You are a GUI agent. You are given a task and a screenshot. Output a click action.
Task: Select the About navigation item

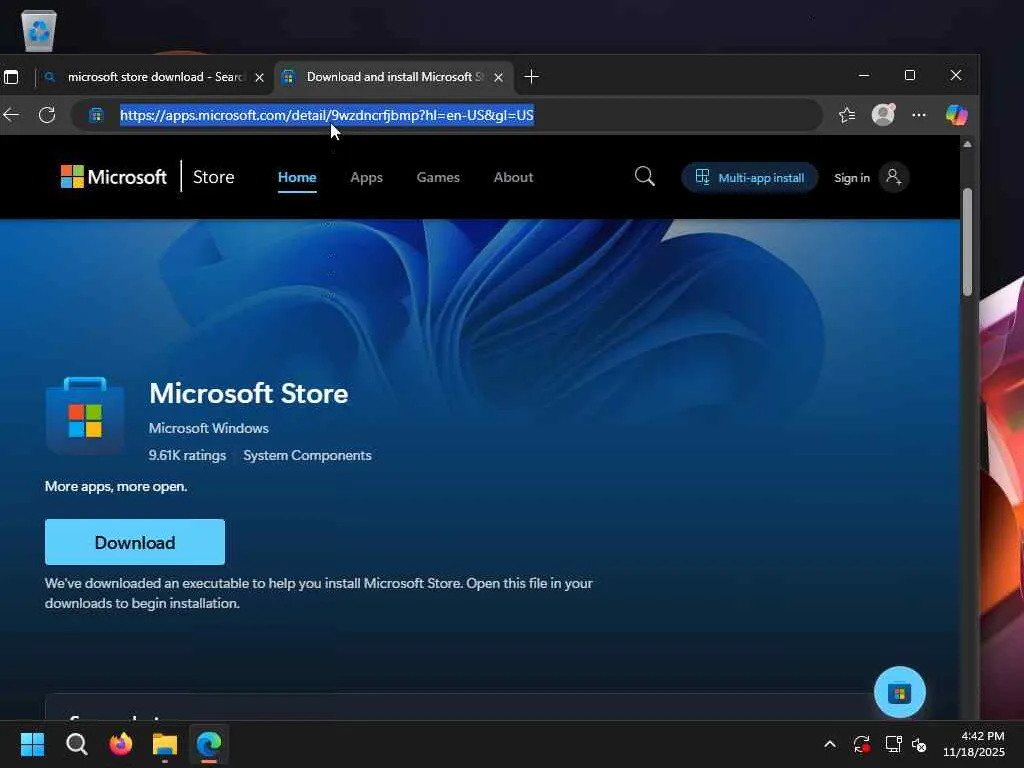coord(513,178)
